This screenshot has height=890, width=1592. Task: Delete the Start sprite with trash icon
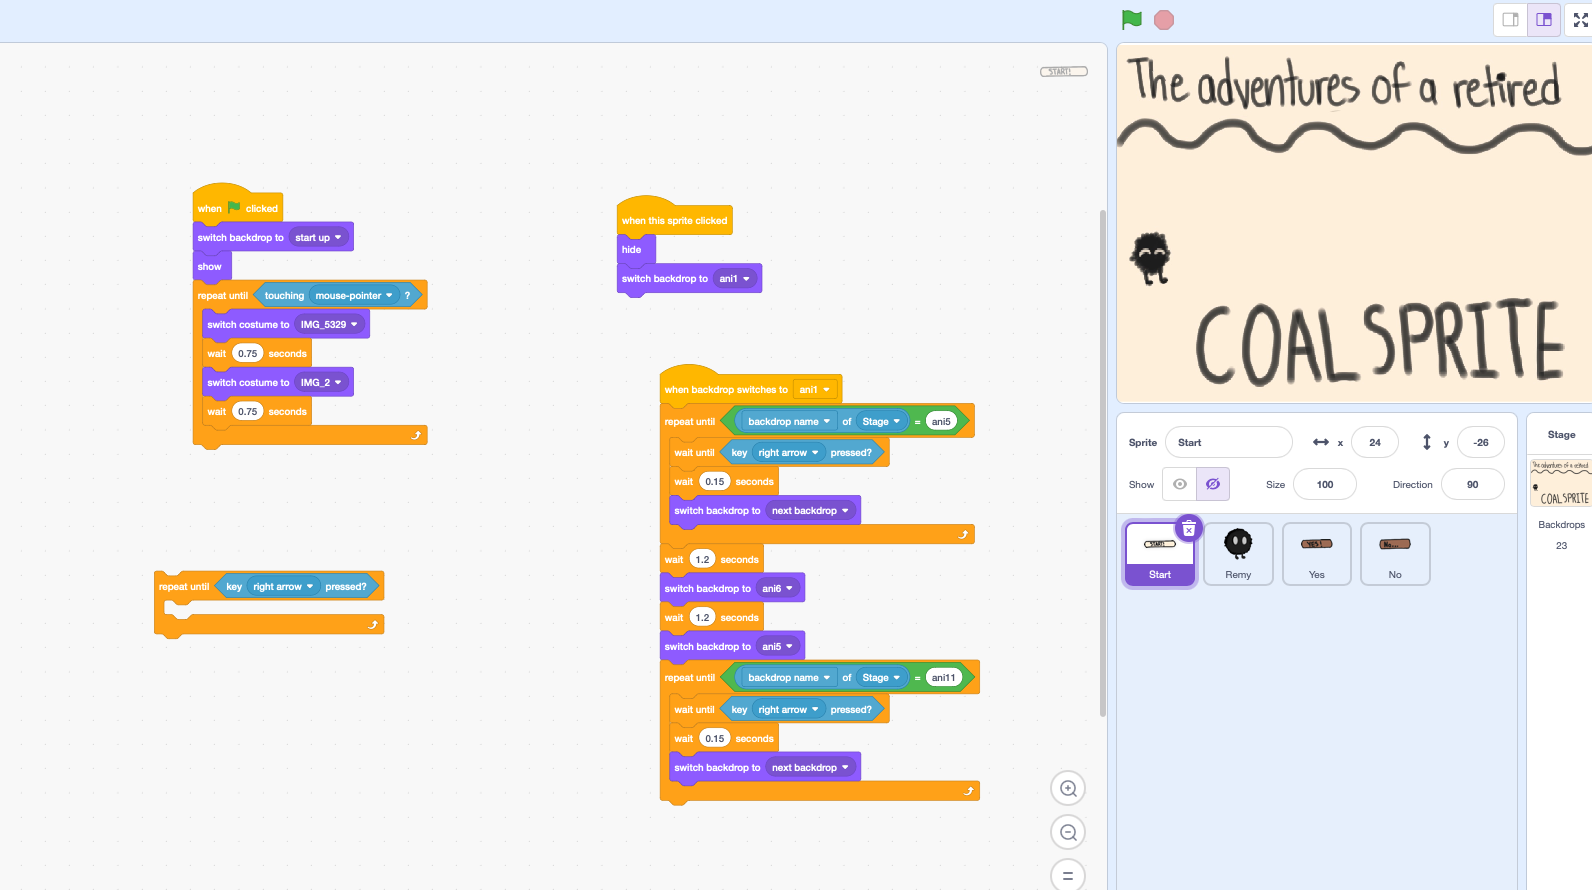1188,528
